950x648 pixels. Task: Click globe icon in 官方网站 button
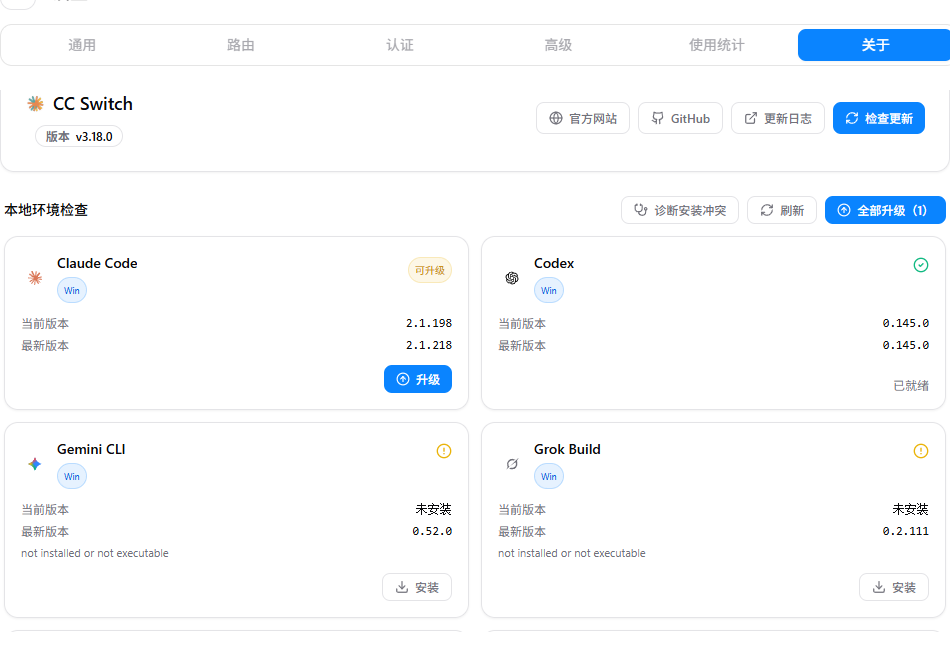coord(556,118)
